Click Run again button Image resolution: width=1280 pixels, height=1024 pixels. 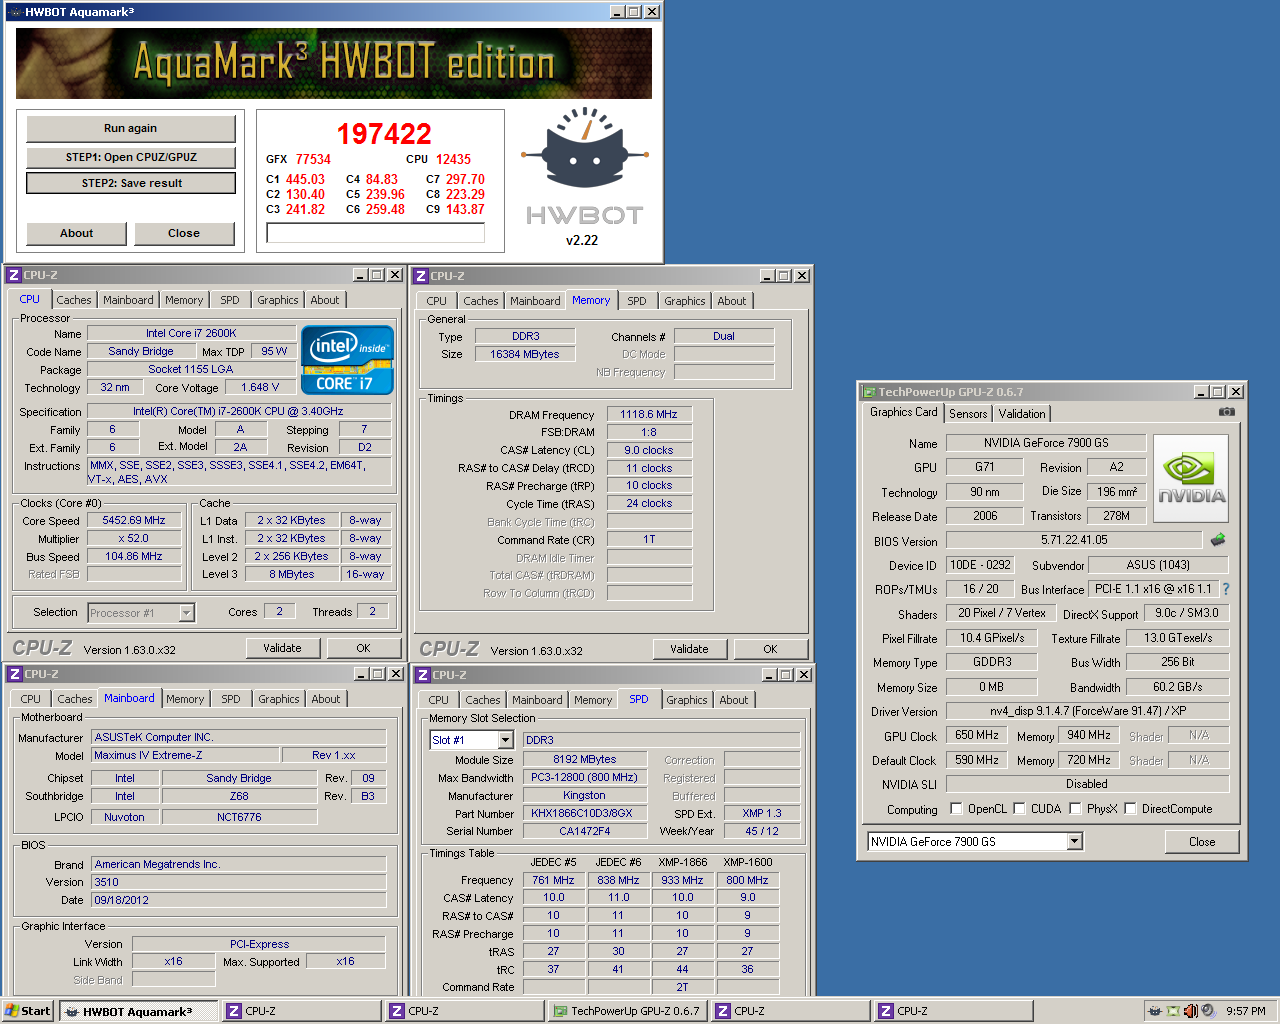(x=131, y=128)
